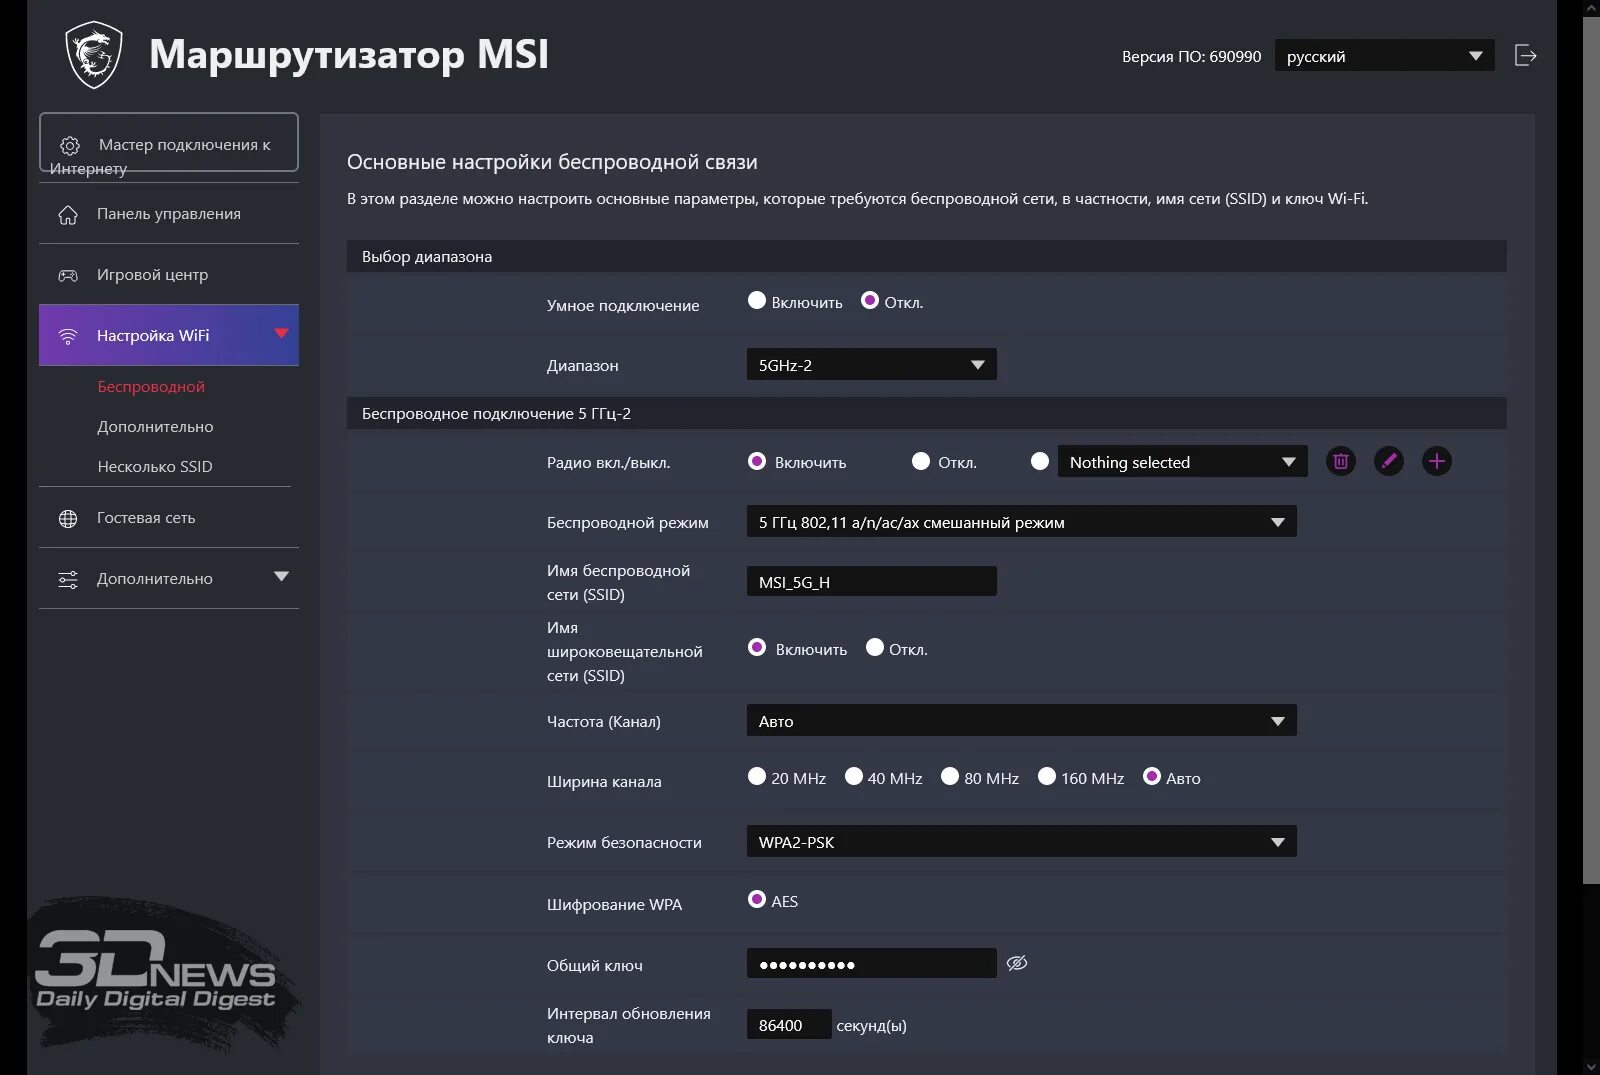Open the Nothing selected schedule dropdown
The width and height of the screenshot is (1600, 1075).
coord(1183,461)
